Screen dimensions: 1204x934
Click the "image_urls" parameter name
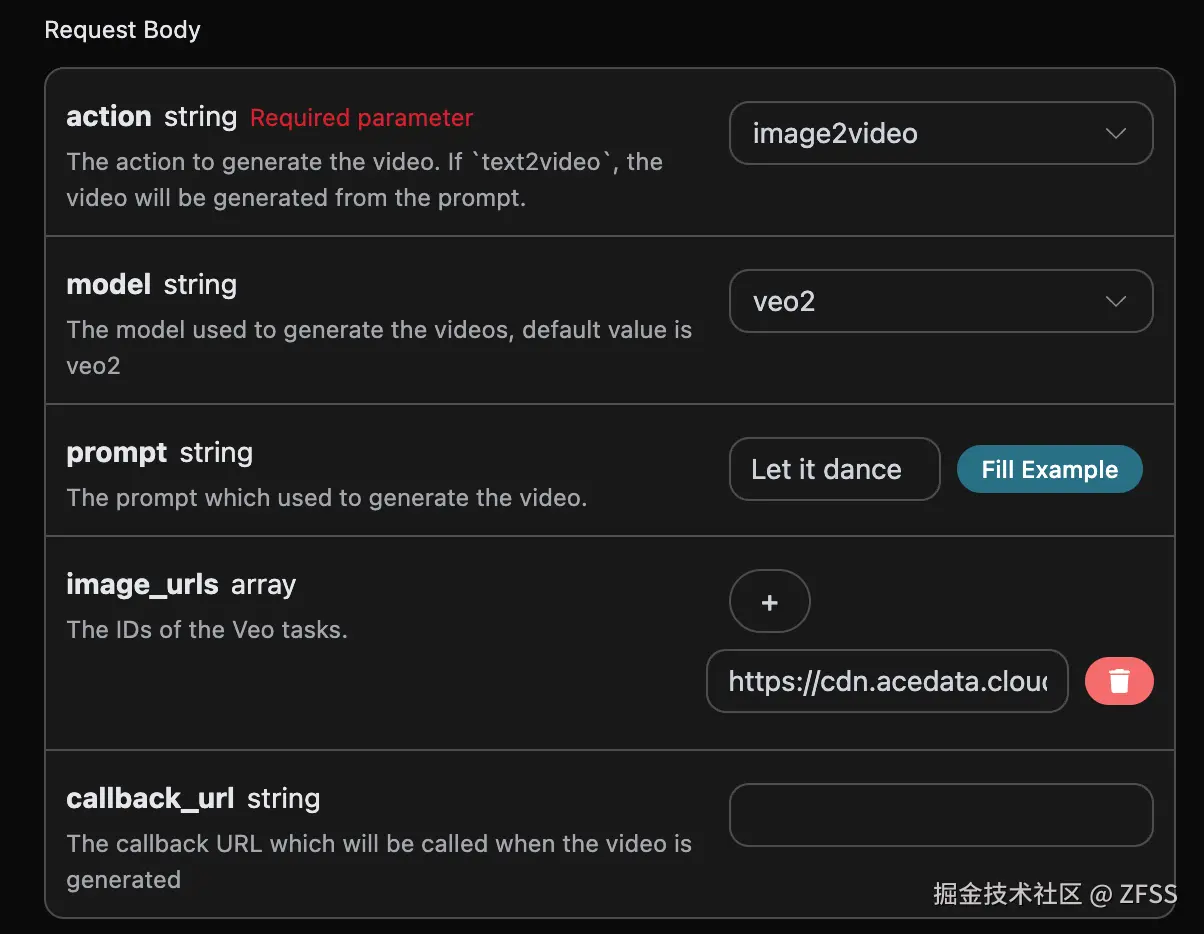(142, 584)
